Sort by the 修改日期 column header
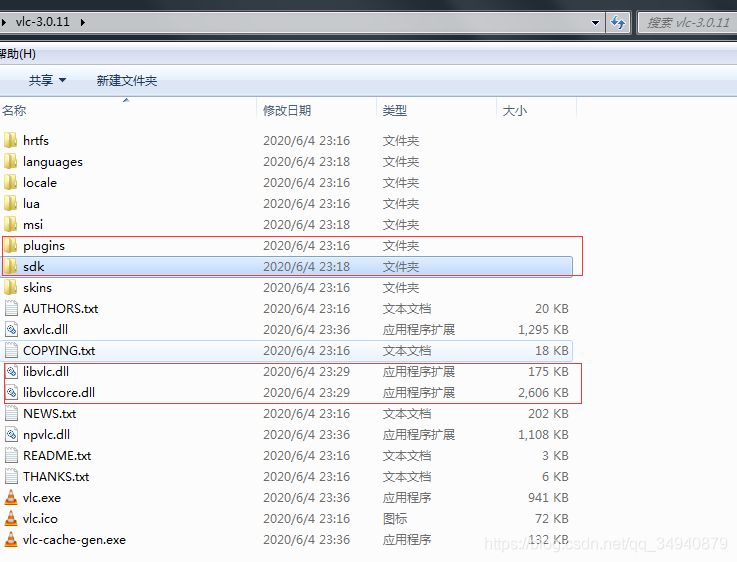Image resolution: width=737 pixels, height=562 pixels. coord(317,110)
